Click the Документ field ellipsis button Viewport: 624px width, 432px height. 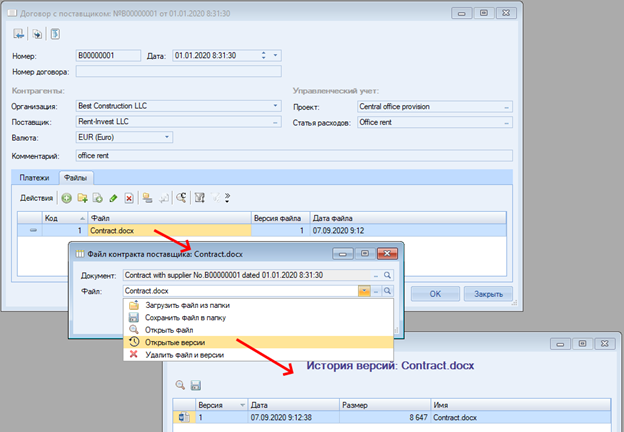tap(376, 275)
